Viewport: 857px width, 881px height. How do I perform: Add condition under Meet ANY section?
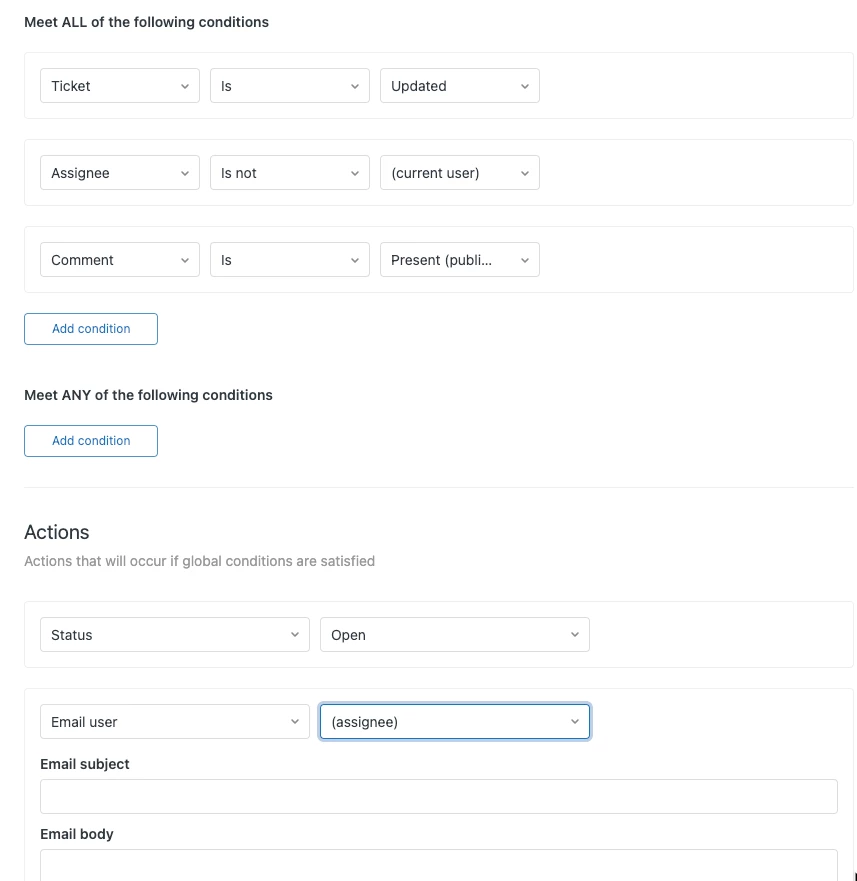coord(91,441)
